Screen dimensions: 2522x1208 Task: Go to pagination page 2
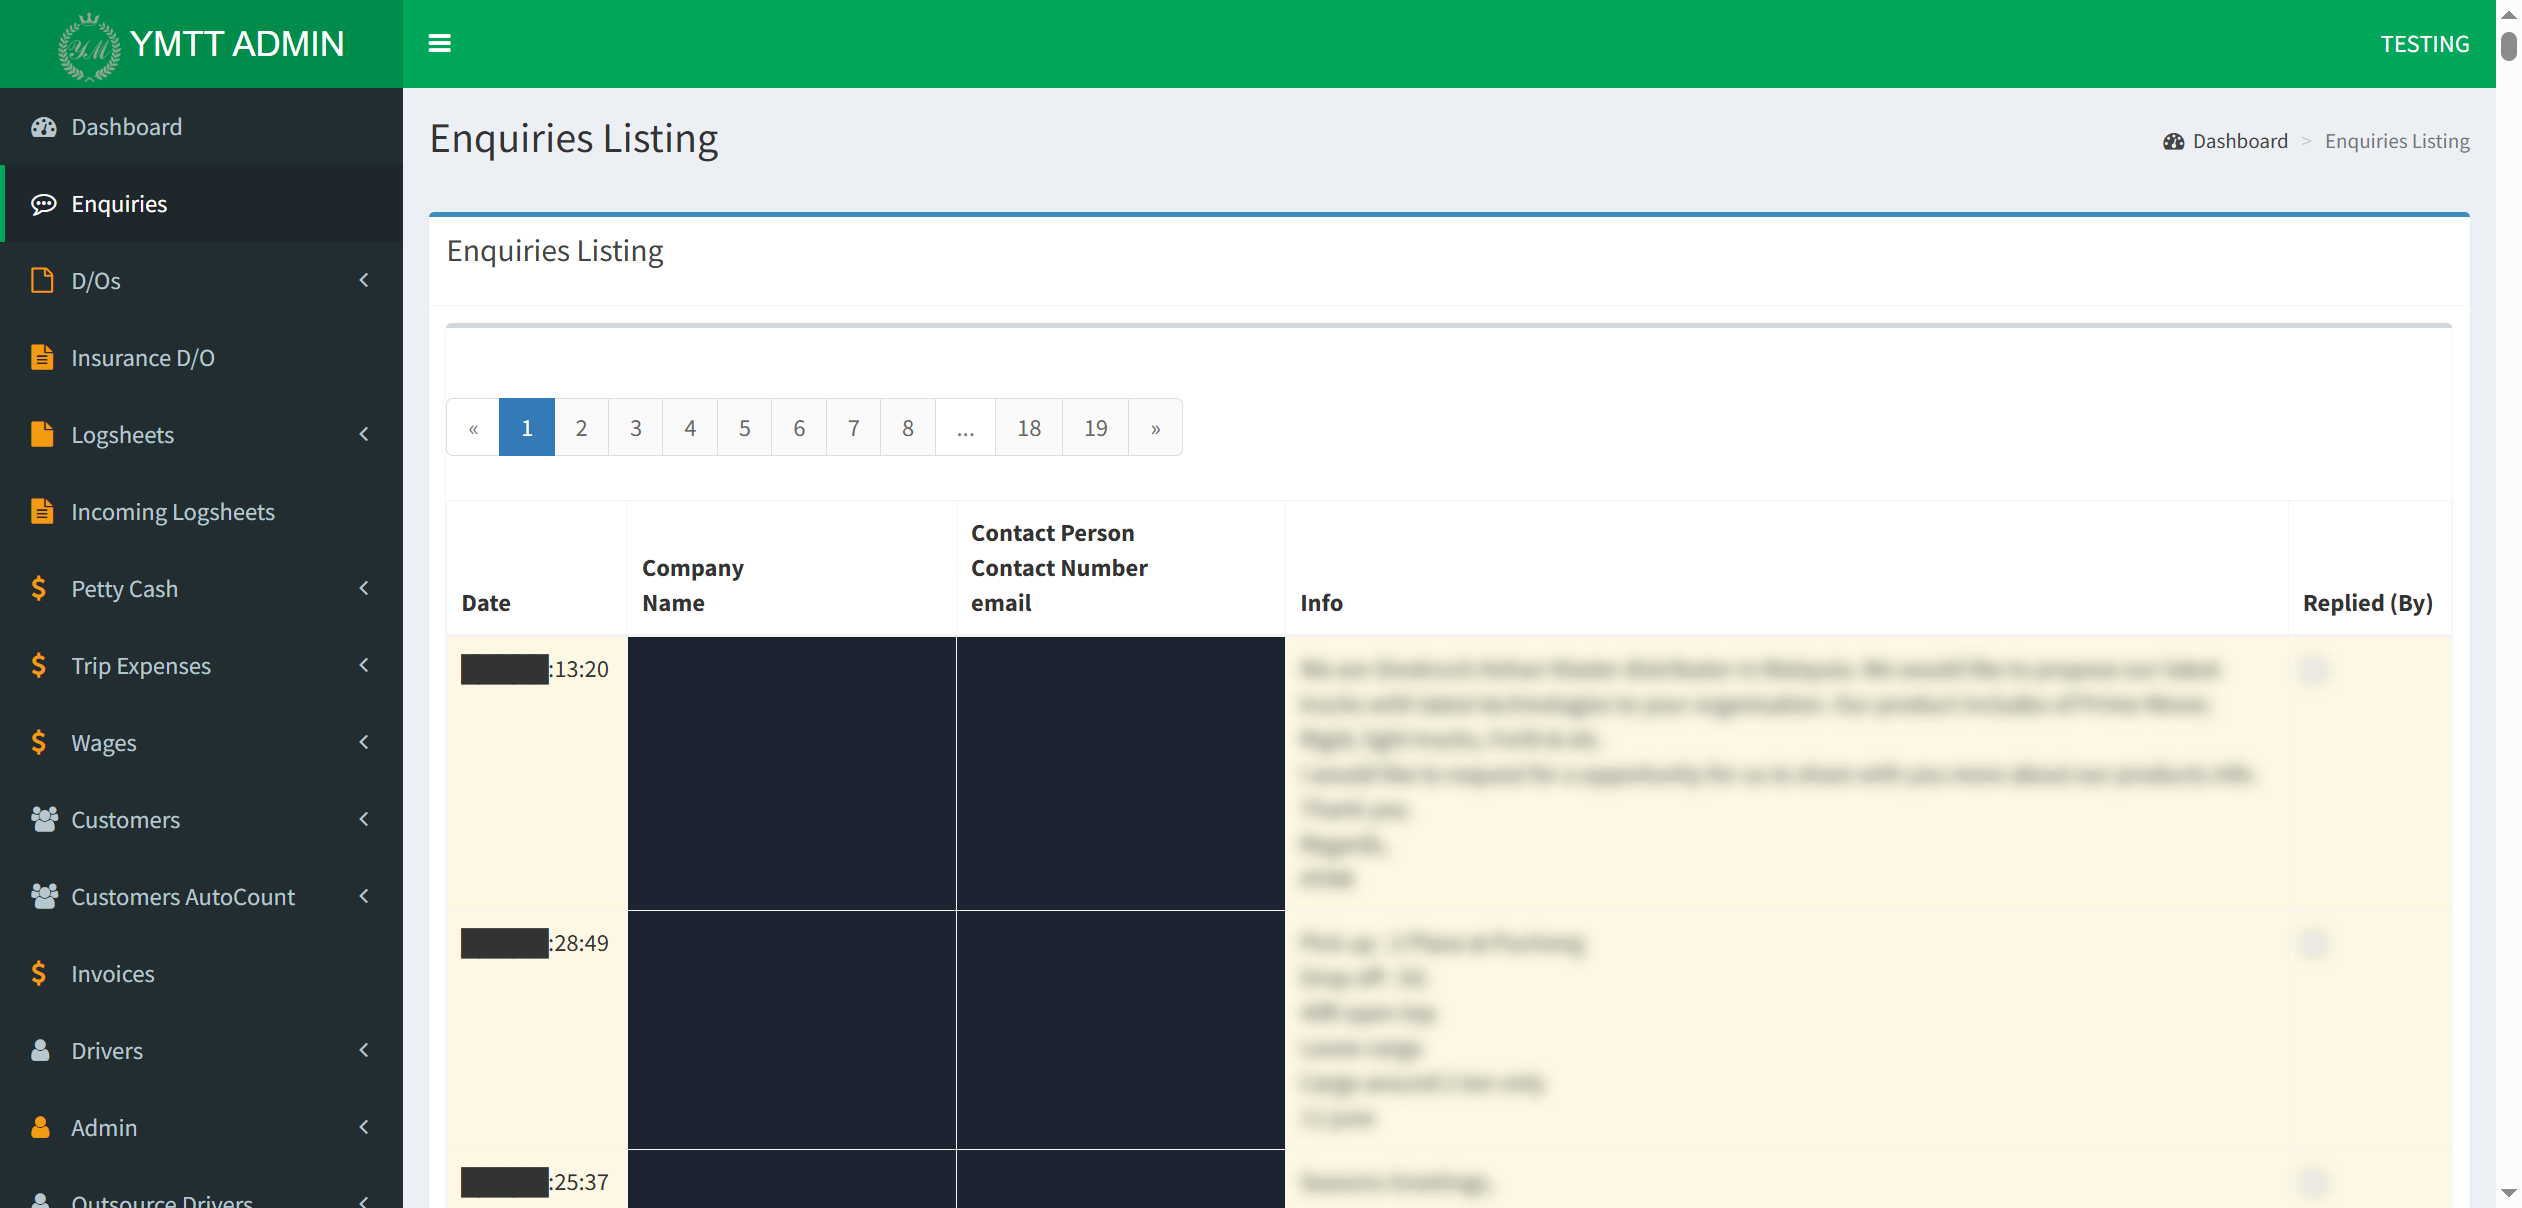581,428
